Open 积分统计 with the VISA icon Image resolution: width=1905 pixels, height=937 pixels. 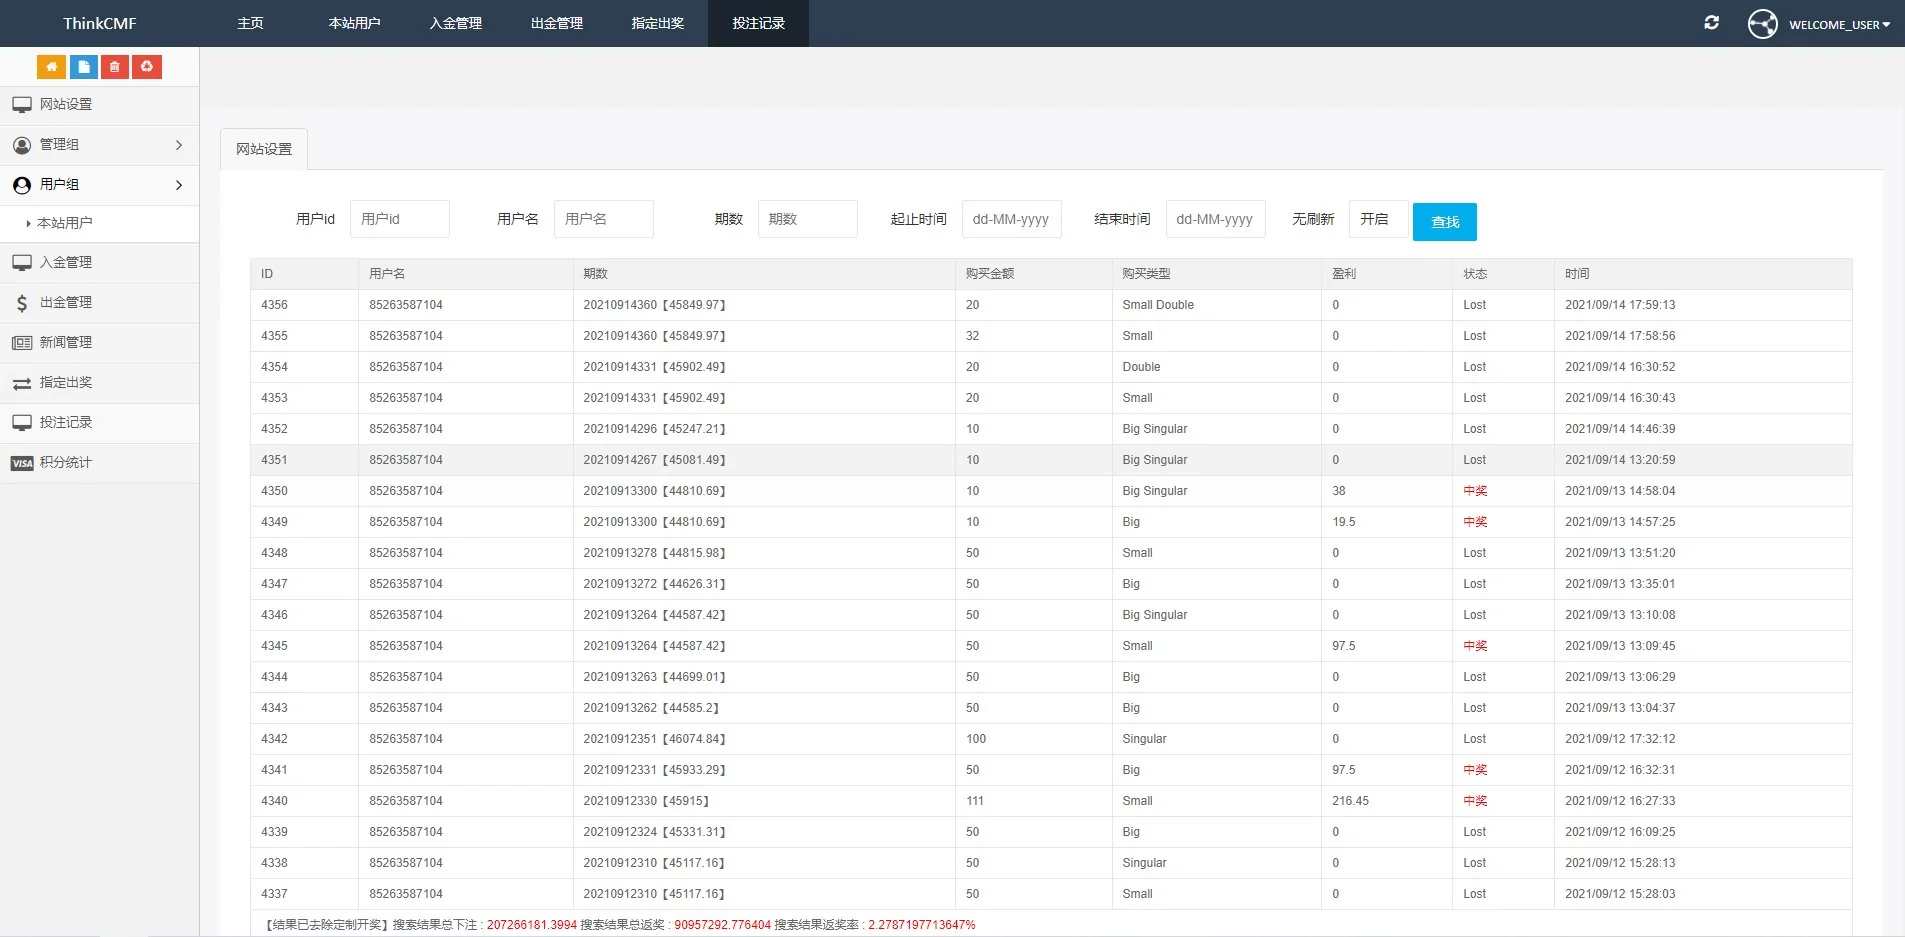pyautogui.click(x=66, y=463)
